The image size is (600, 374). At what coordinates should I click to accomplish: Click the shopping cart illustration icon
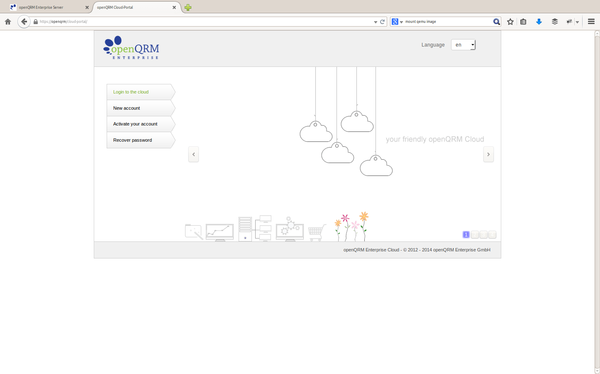coord(317,232)
